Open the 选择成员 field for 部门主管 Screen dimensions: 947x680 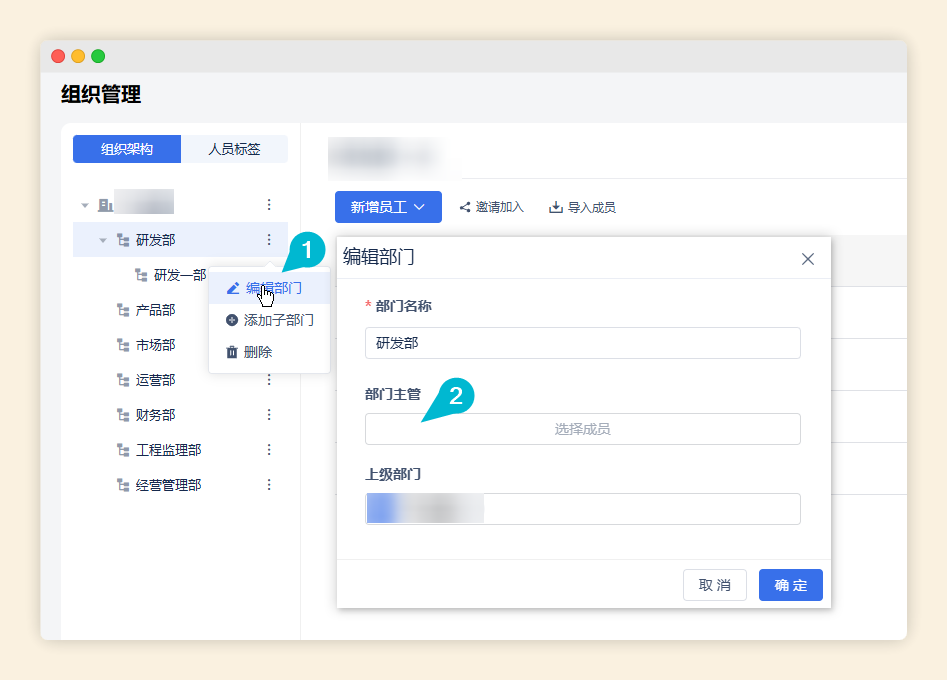tap(582, 429)
